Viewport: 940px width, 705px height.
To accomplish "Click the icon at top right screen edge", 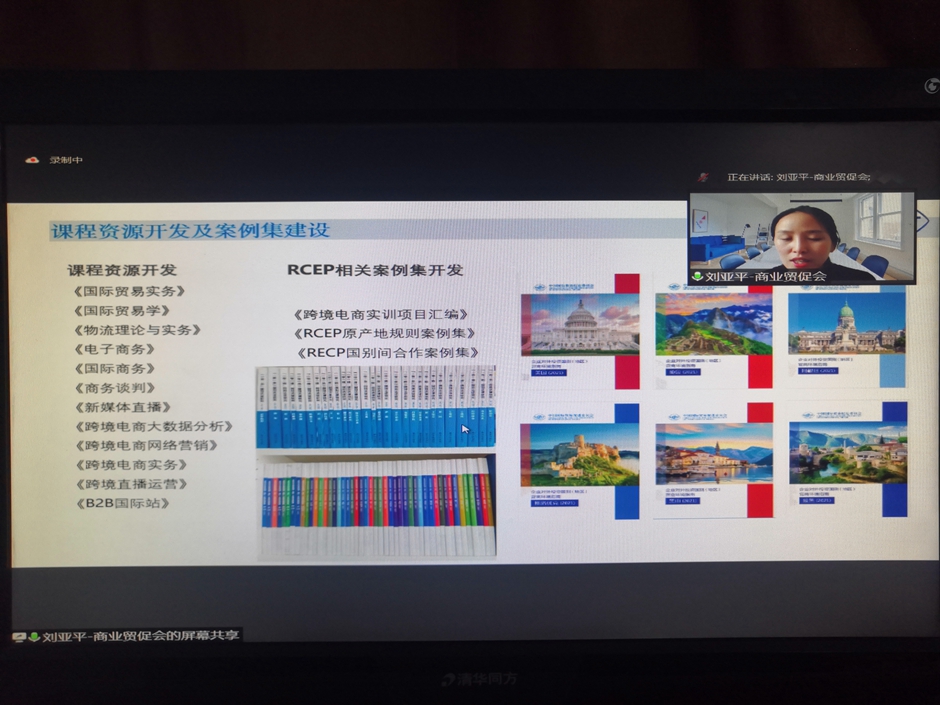I will (930, 86).
